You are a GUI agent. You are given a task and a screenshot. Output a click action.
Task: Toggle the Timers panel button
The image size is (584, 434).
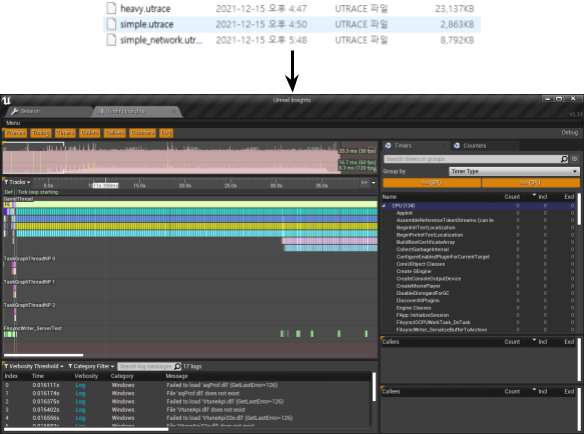click(65, 133)
